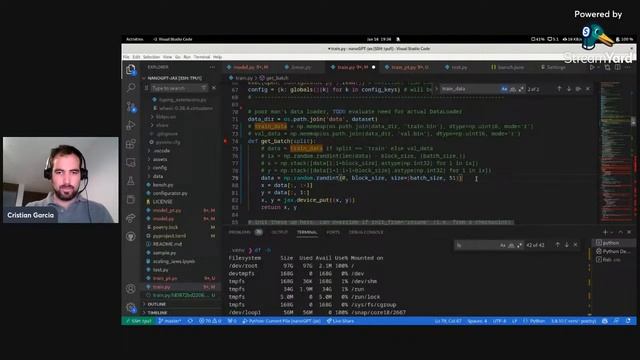
Task: Select the python terminal instance
Action: pyautogui.click(x=612, y=243)
